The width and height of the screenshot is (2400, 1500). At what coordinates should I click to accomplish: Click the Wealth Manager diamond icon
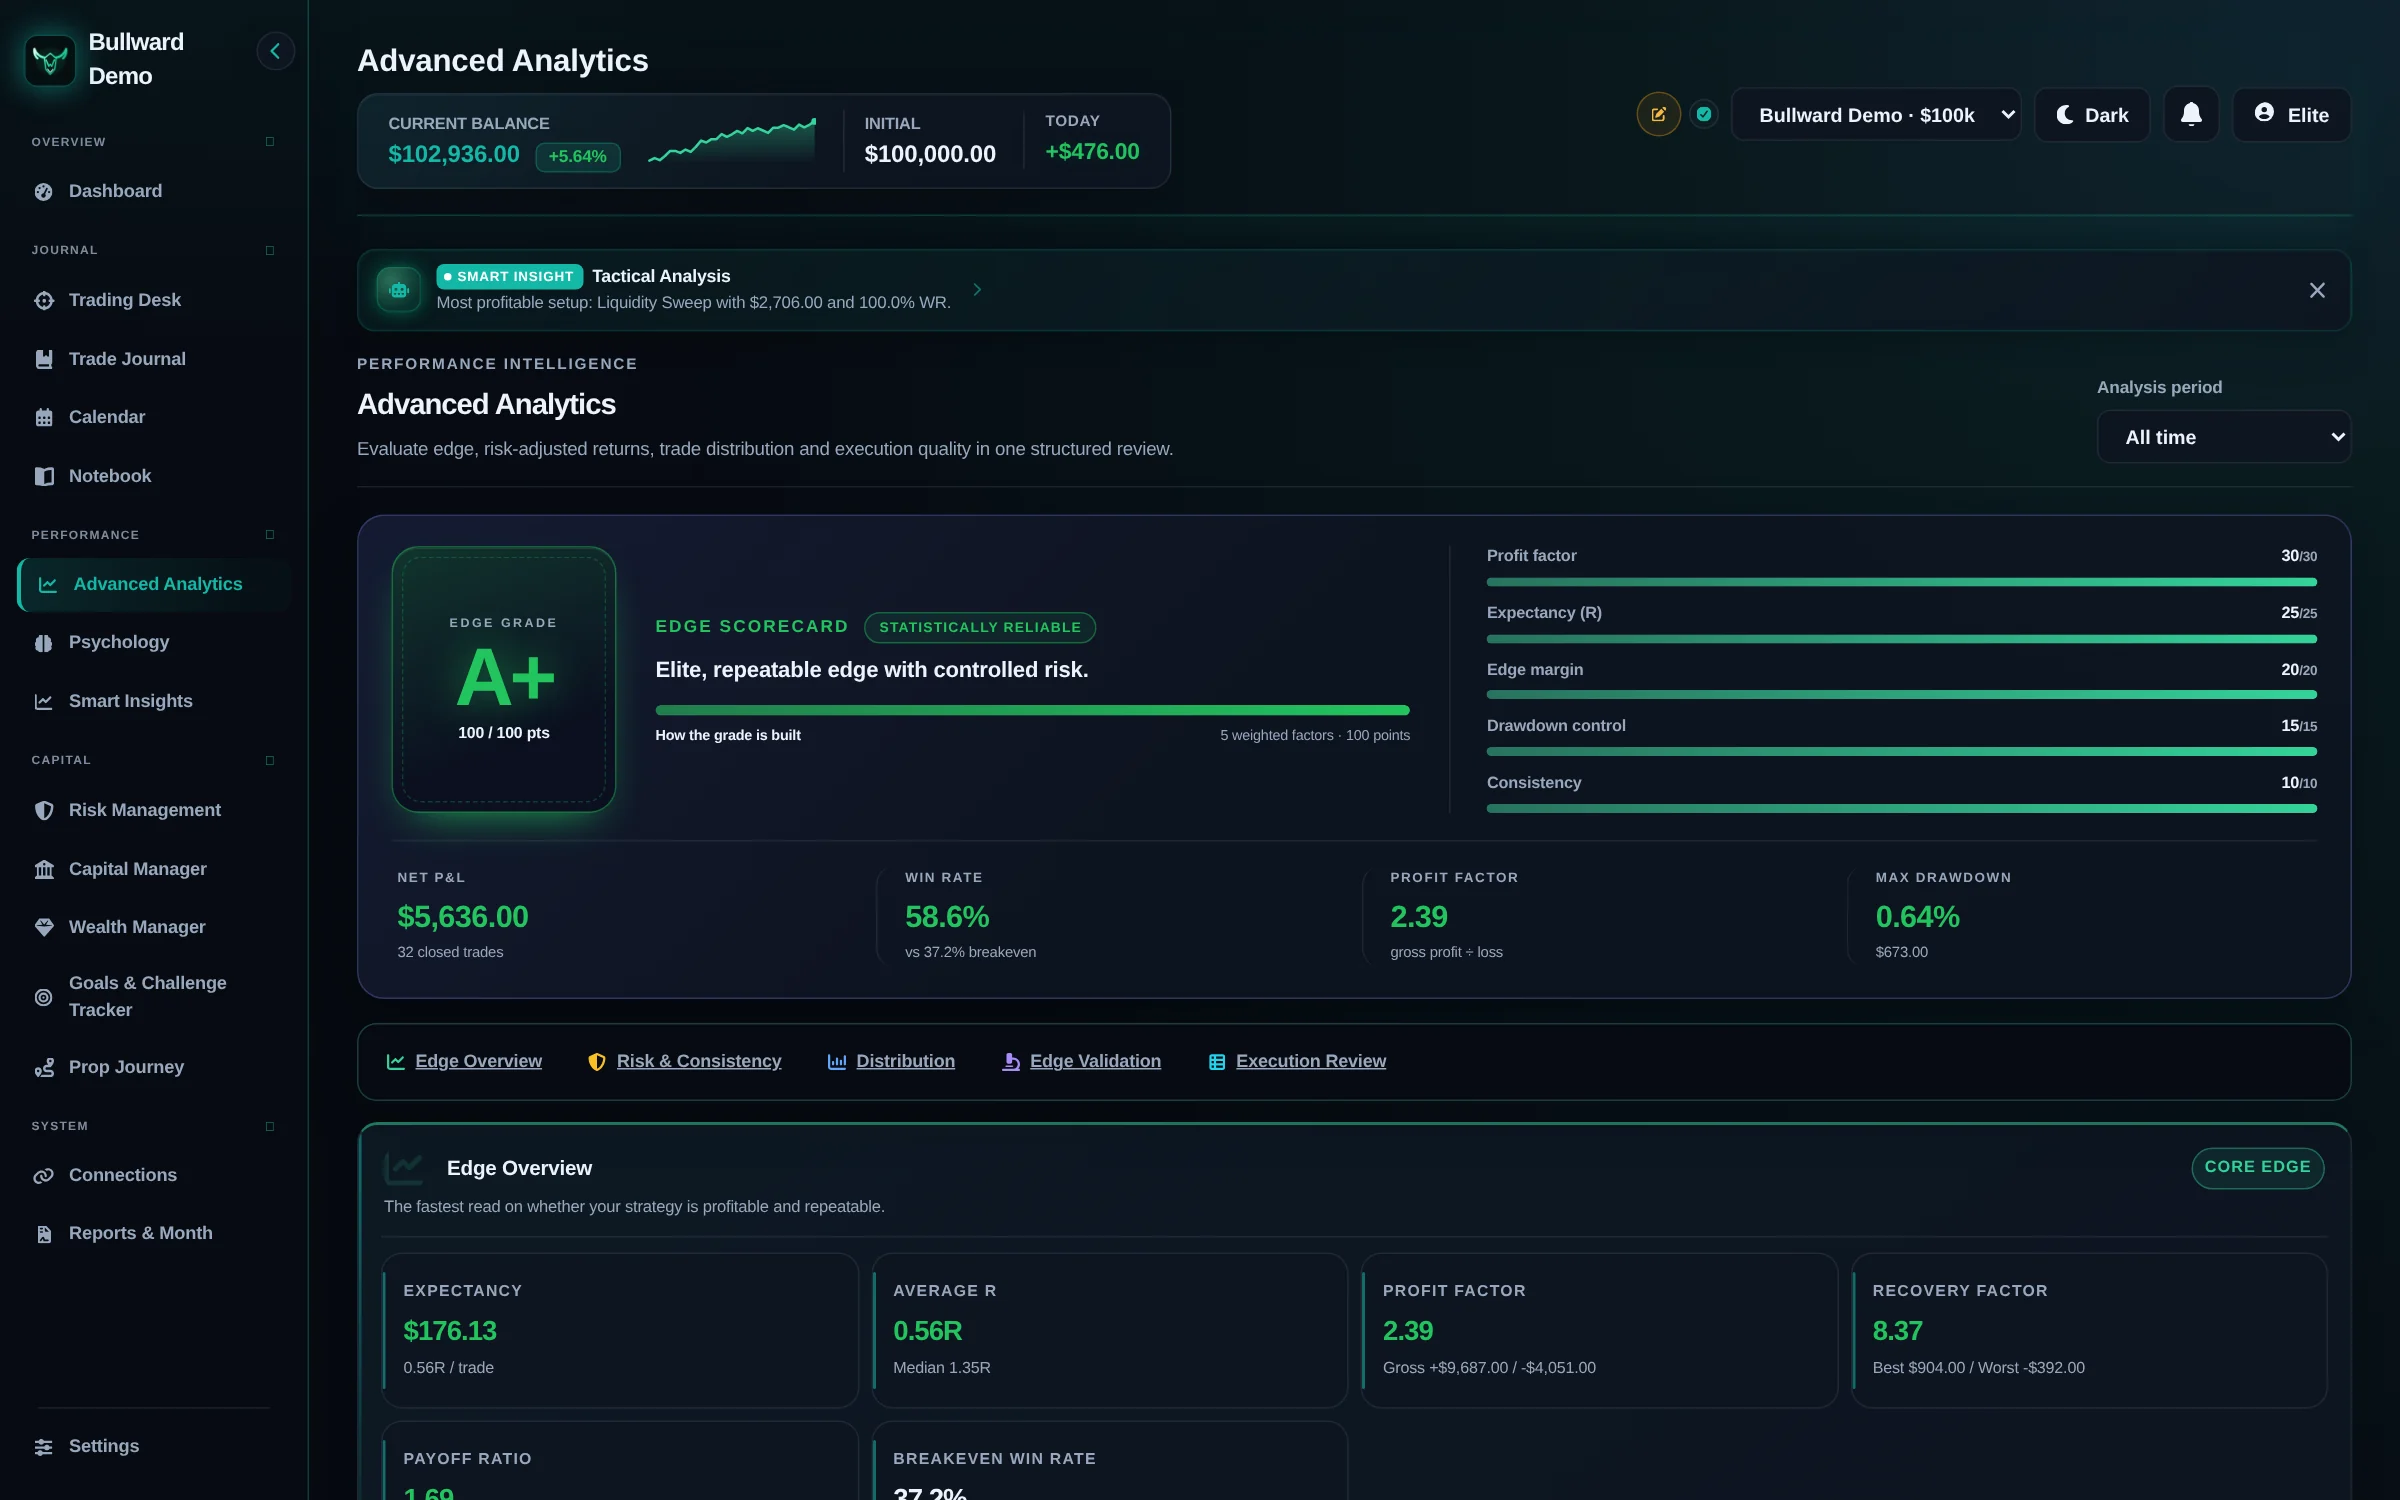pyautogui.click(x=44, y=927)
